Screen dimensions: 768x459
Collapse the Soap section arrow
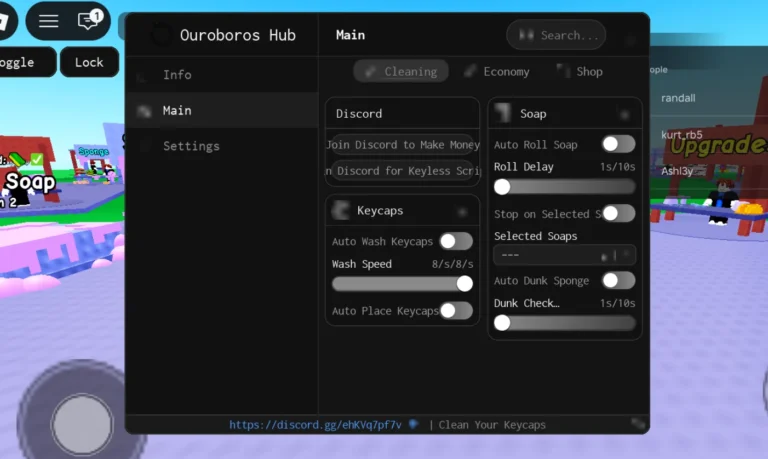624,115
